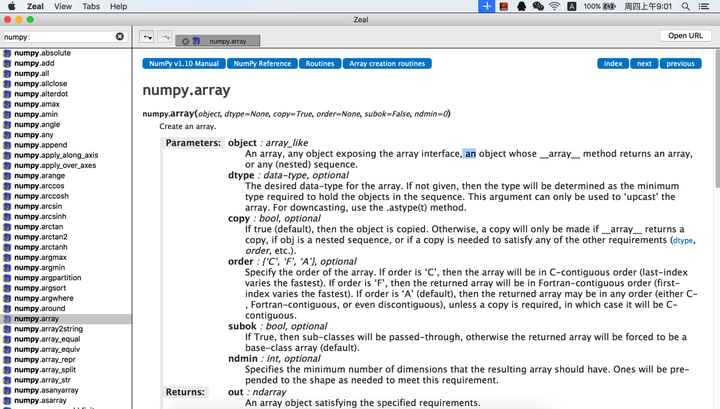Image resolution: width=720 pixels, height=409 pixels.
Task: Open the Help menu
Action: pyautogui.click(x=118, y=6)
